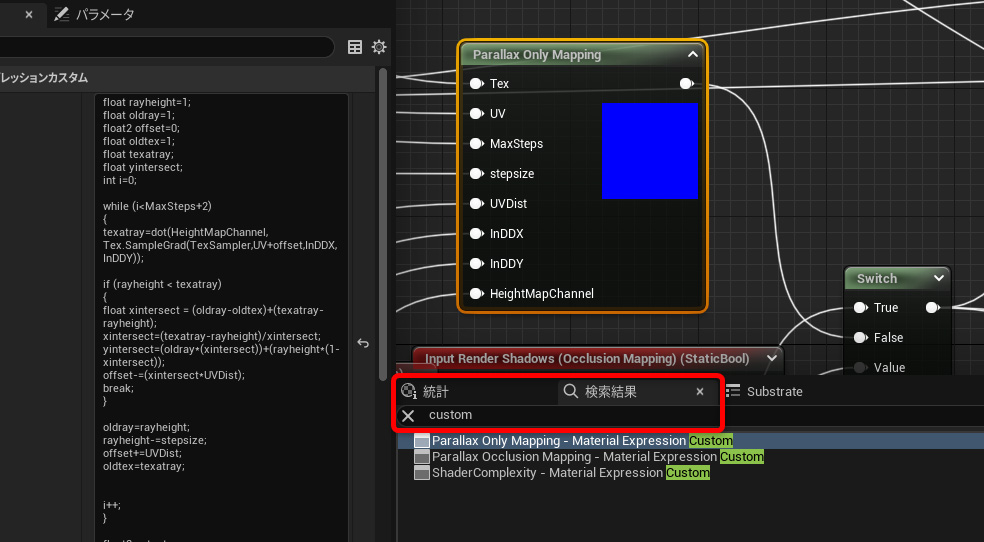Viewport: 984px width, 542px height.
Task: Reset the code property to default arrow
Action: coord(363,343)
